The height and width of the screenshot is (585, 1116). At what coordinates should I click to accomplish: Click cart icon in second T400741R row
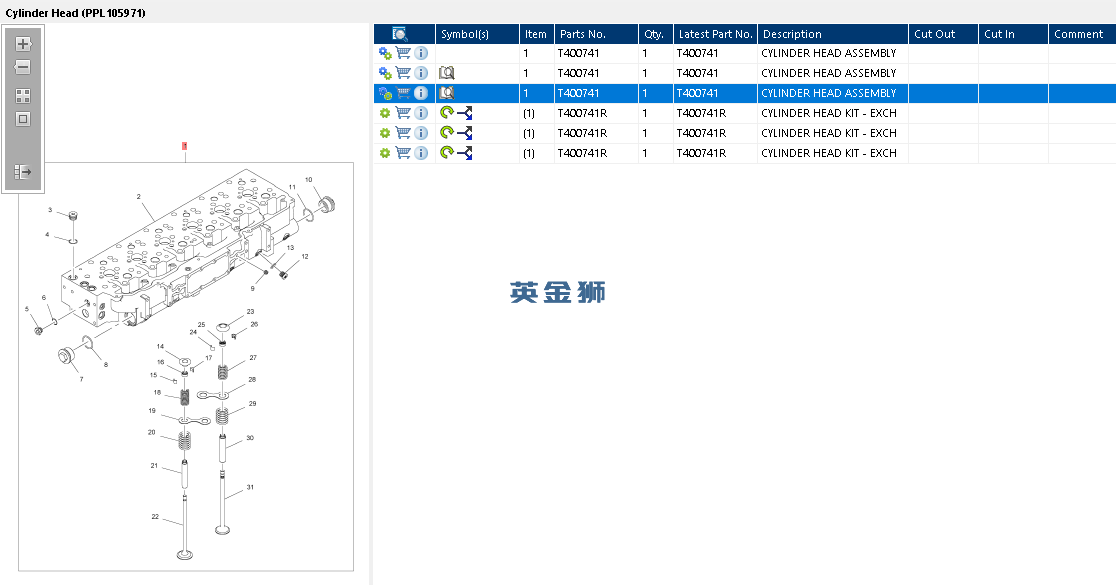click(x=403, y=132)
